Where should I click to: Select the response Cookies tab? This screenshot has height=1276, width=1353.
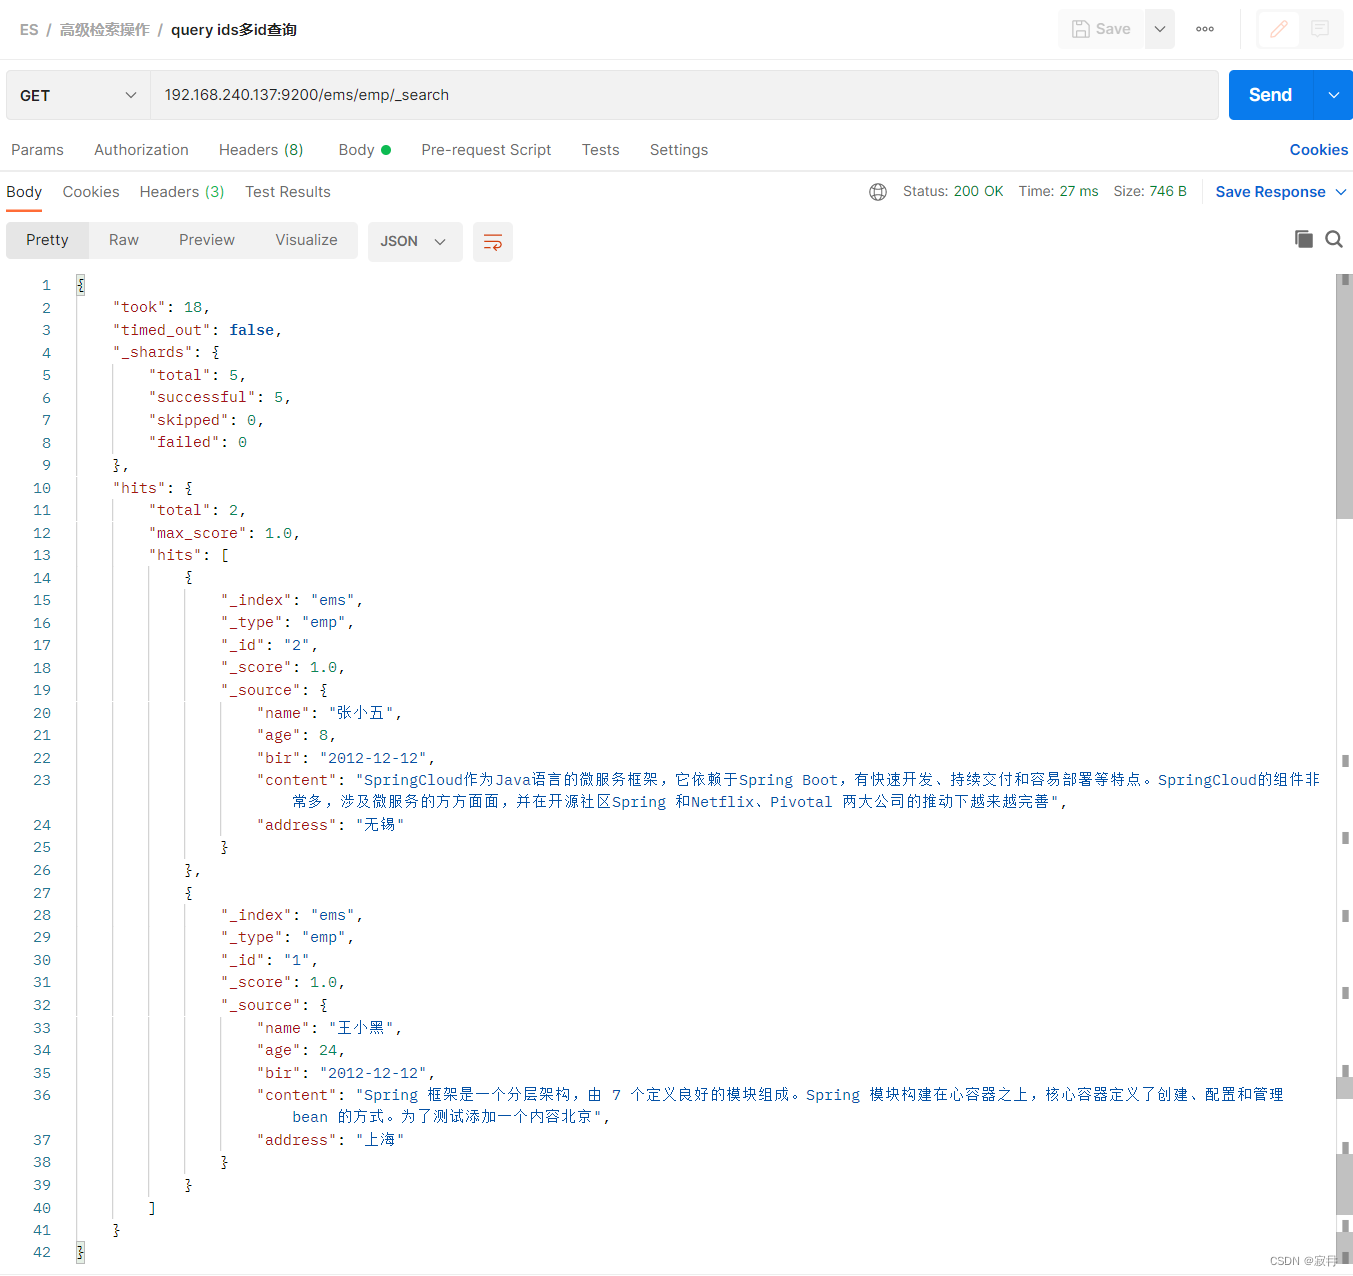91,192
